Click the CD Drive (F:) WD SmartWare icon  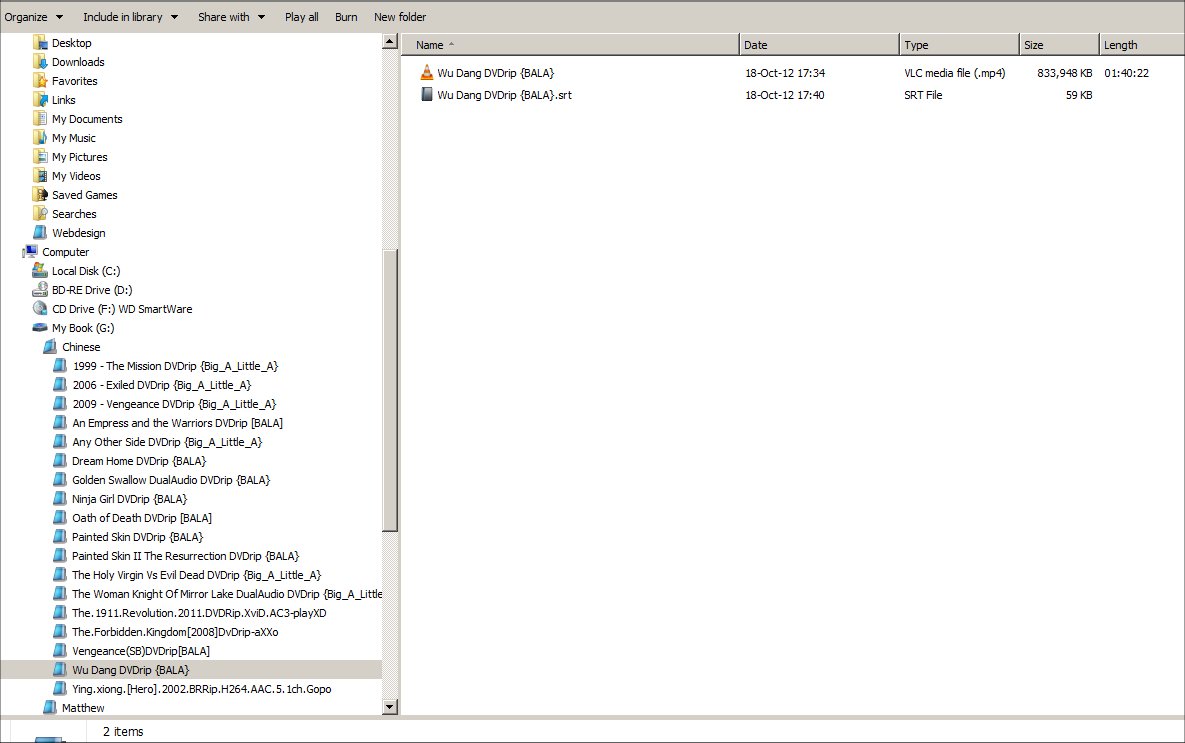coord(40,309)
